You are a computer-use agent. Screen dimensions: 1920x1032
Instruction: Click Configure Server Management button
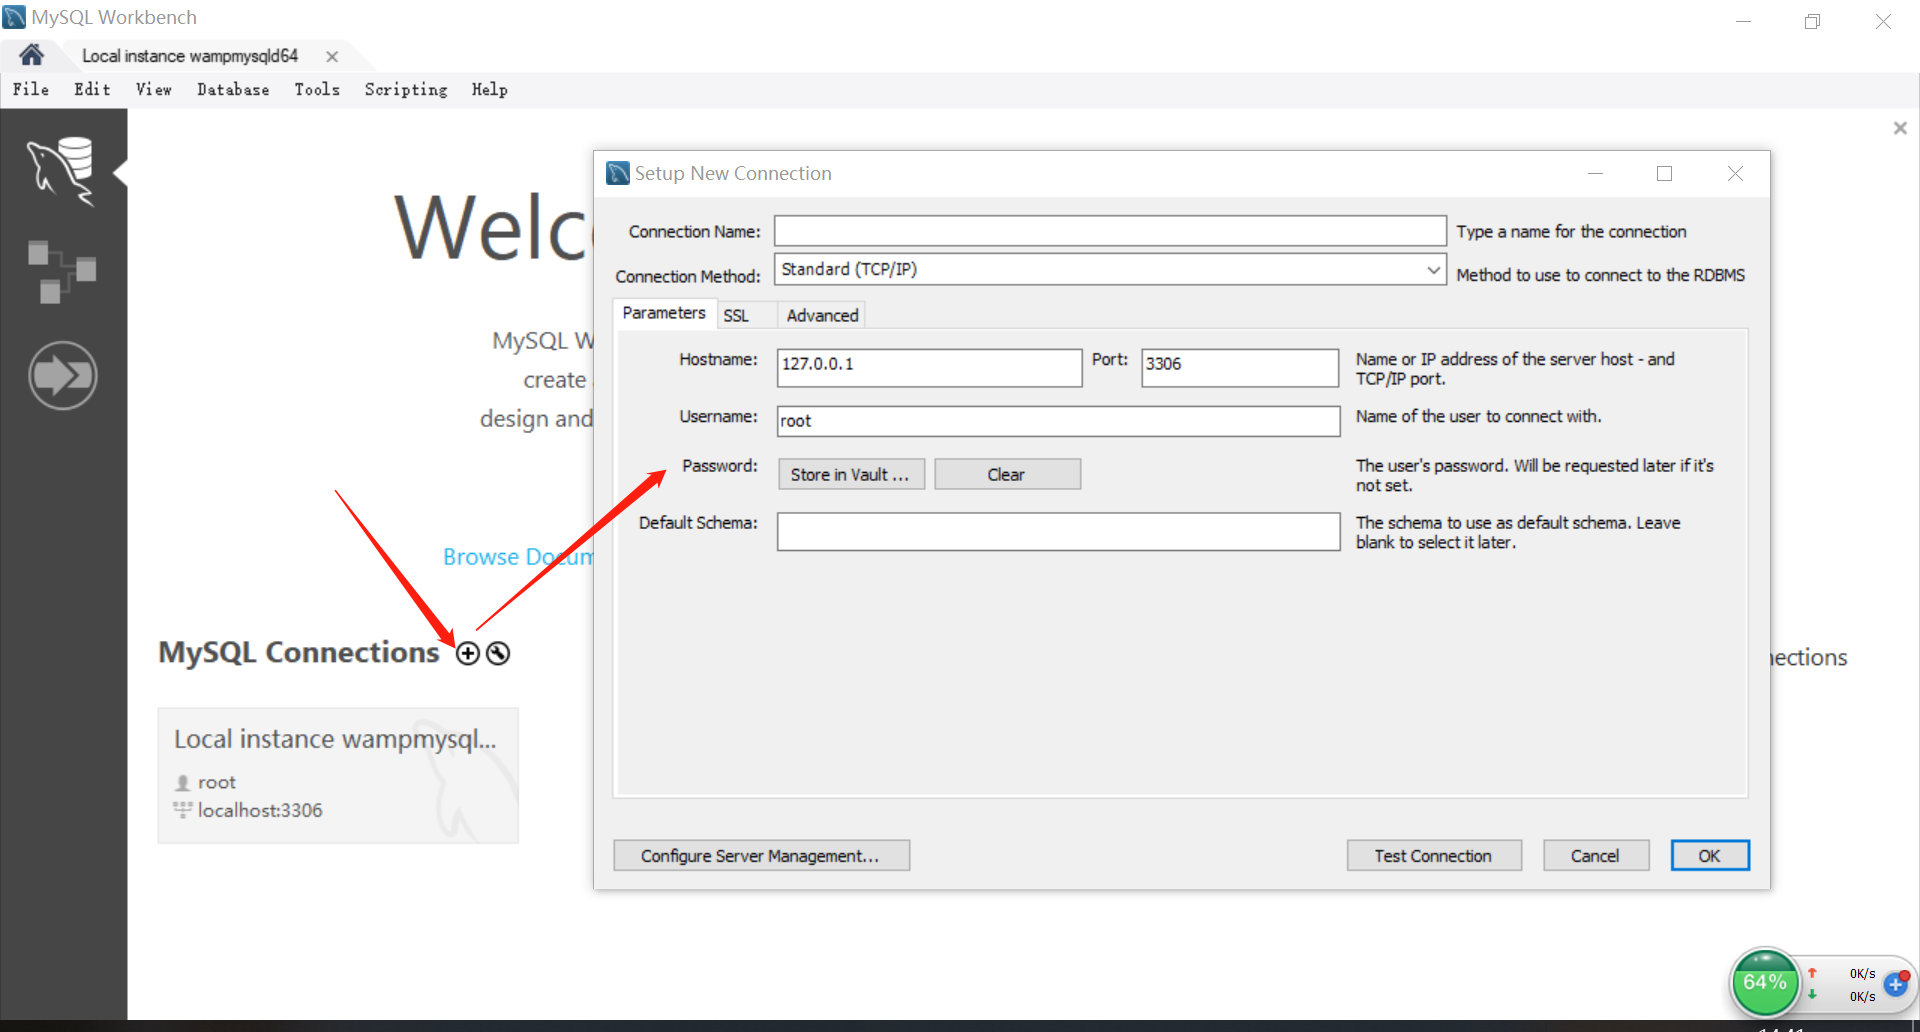point(761,855)
